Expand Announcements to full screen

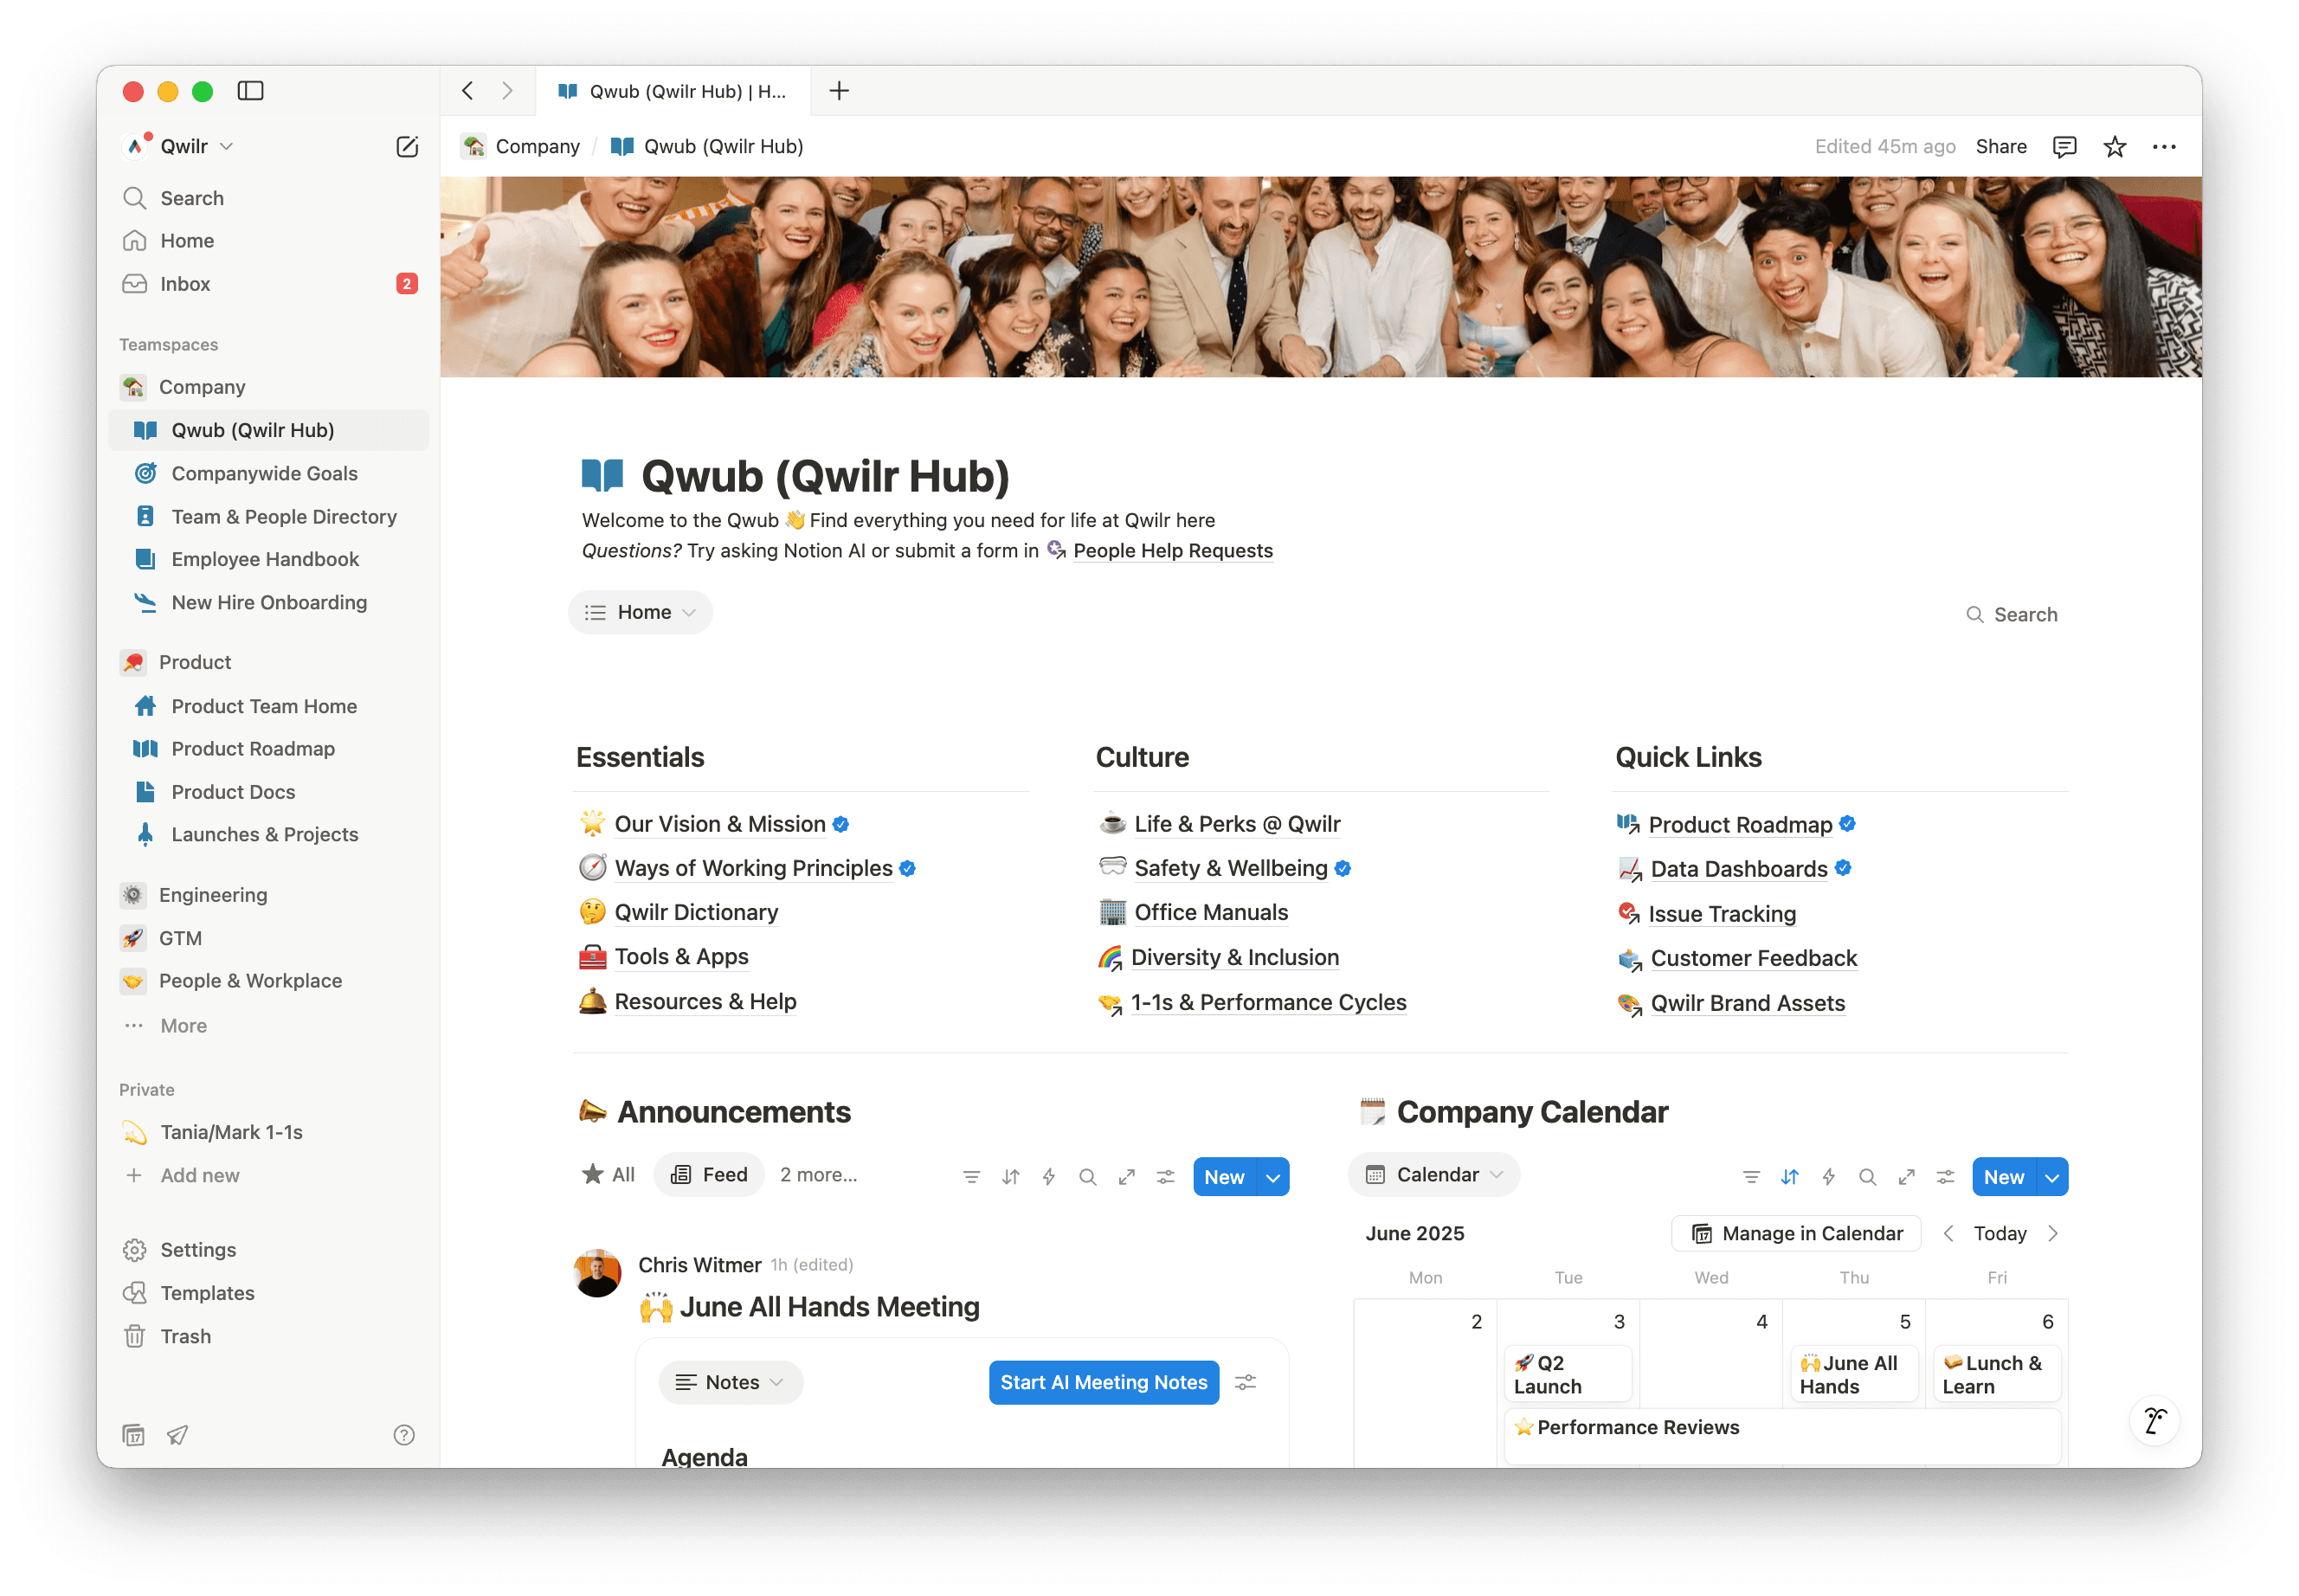click(x=1126, y=1177)
